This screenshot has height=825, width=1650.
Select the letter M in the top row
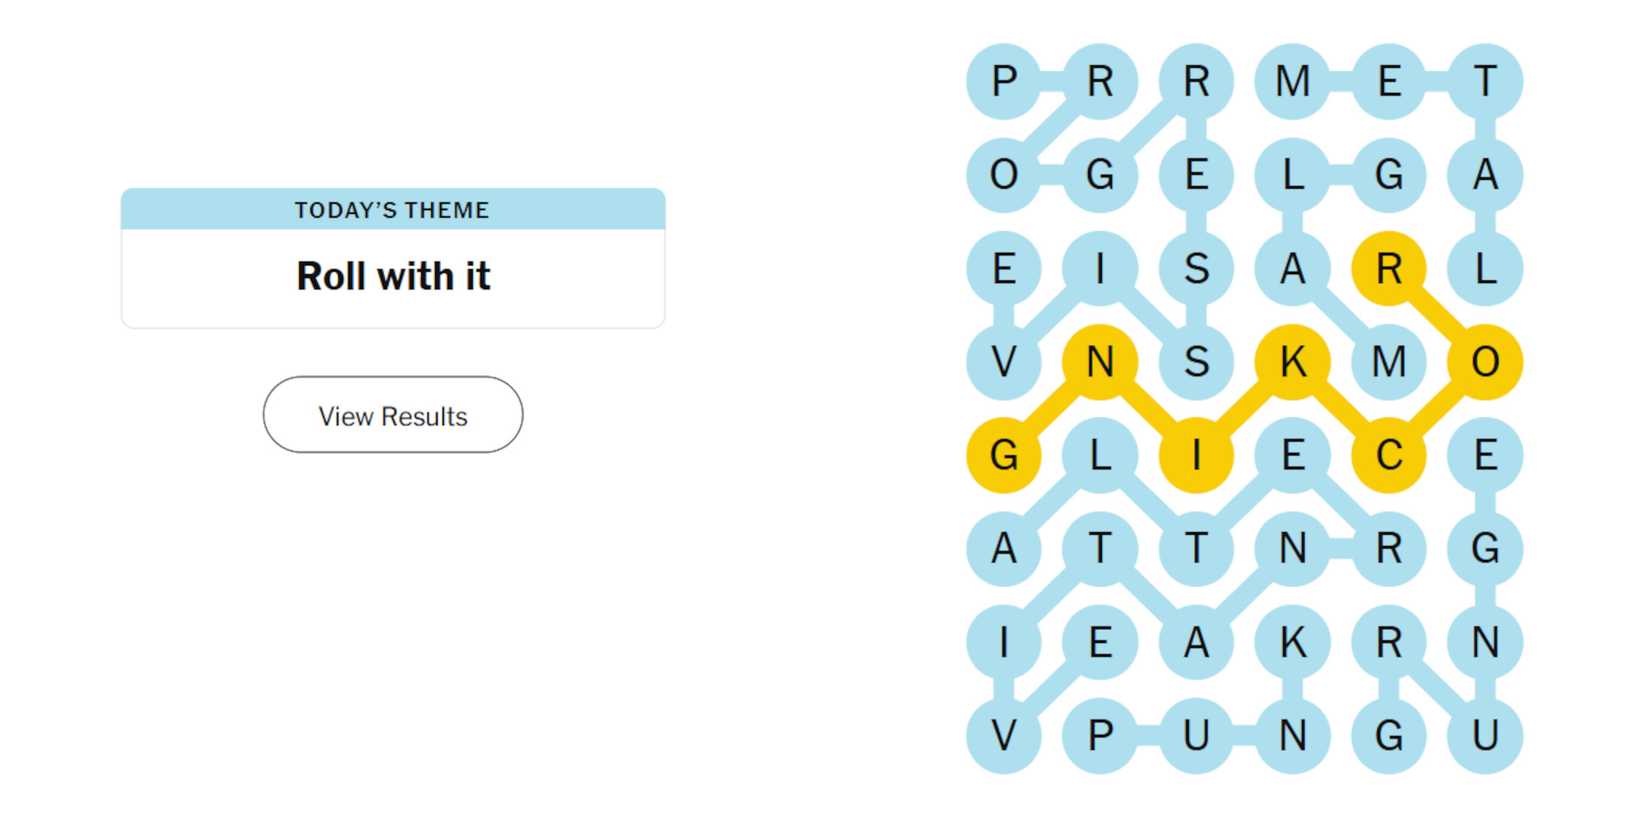1292,80
